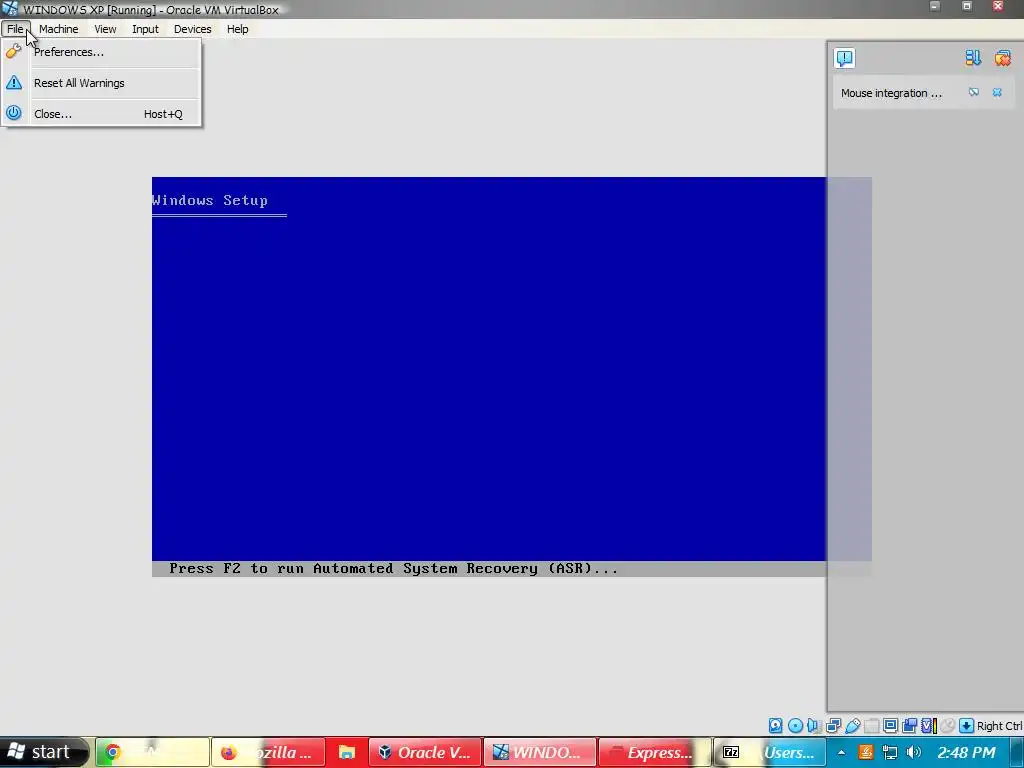
Task: Switch to the Chrome taskbar button
Action: (x=152, y=752)
